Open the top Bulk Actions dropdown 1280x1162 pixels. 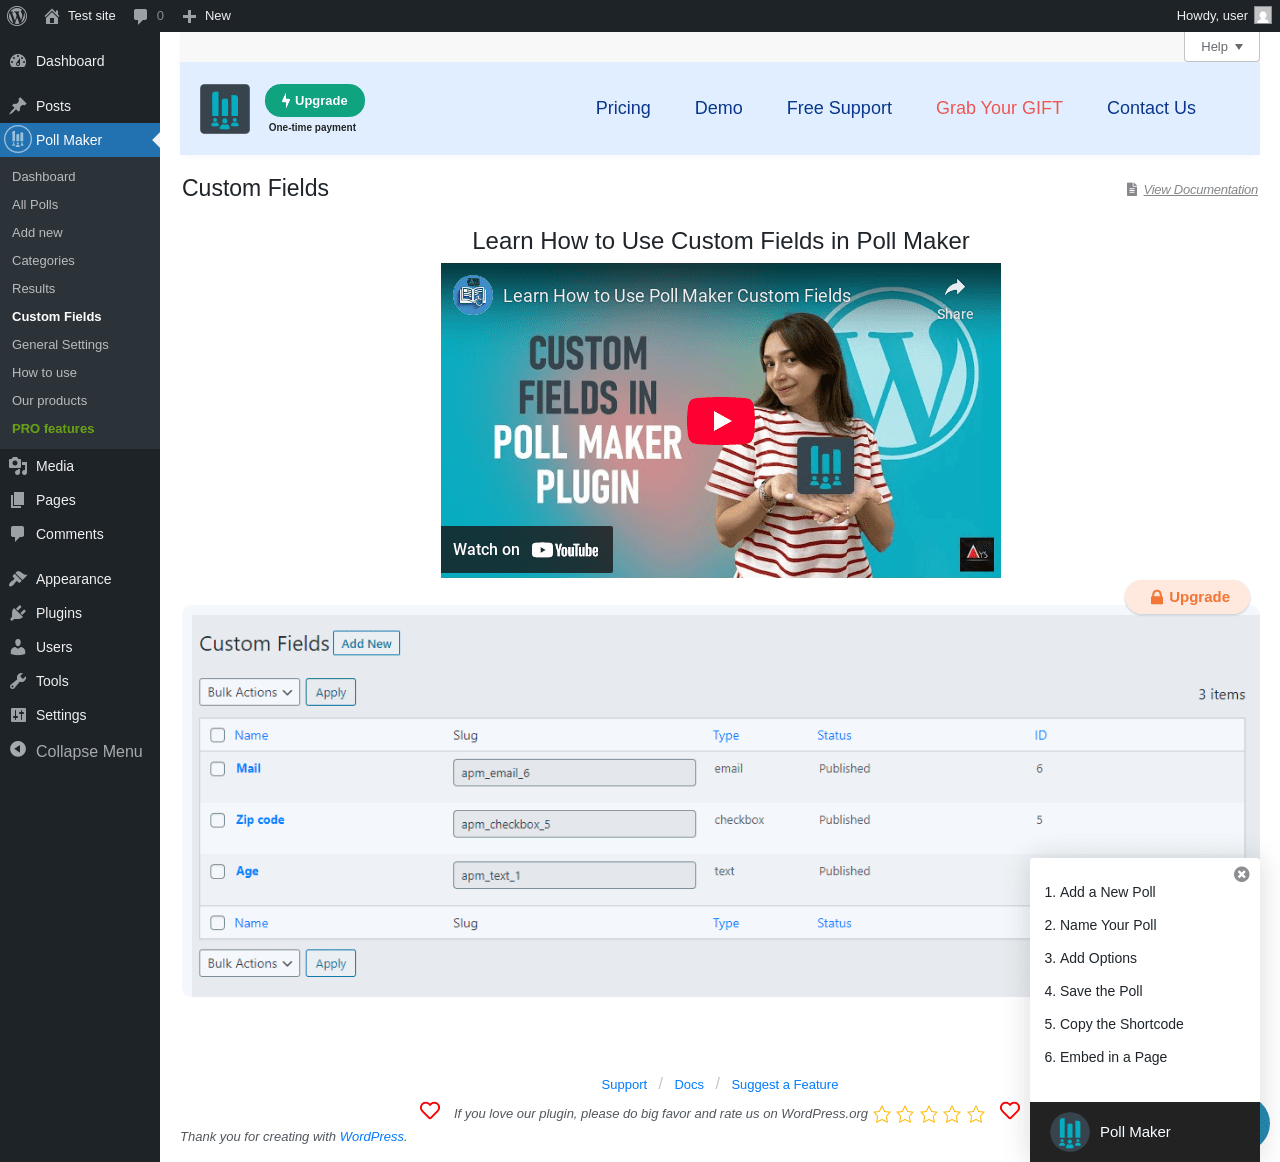click(249, 692)
